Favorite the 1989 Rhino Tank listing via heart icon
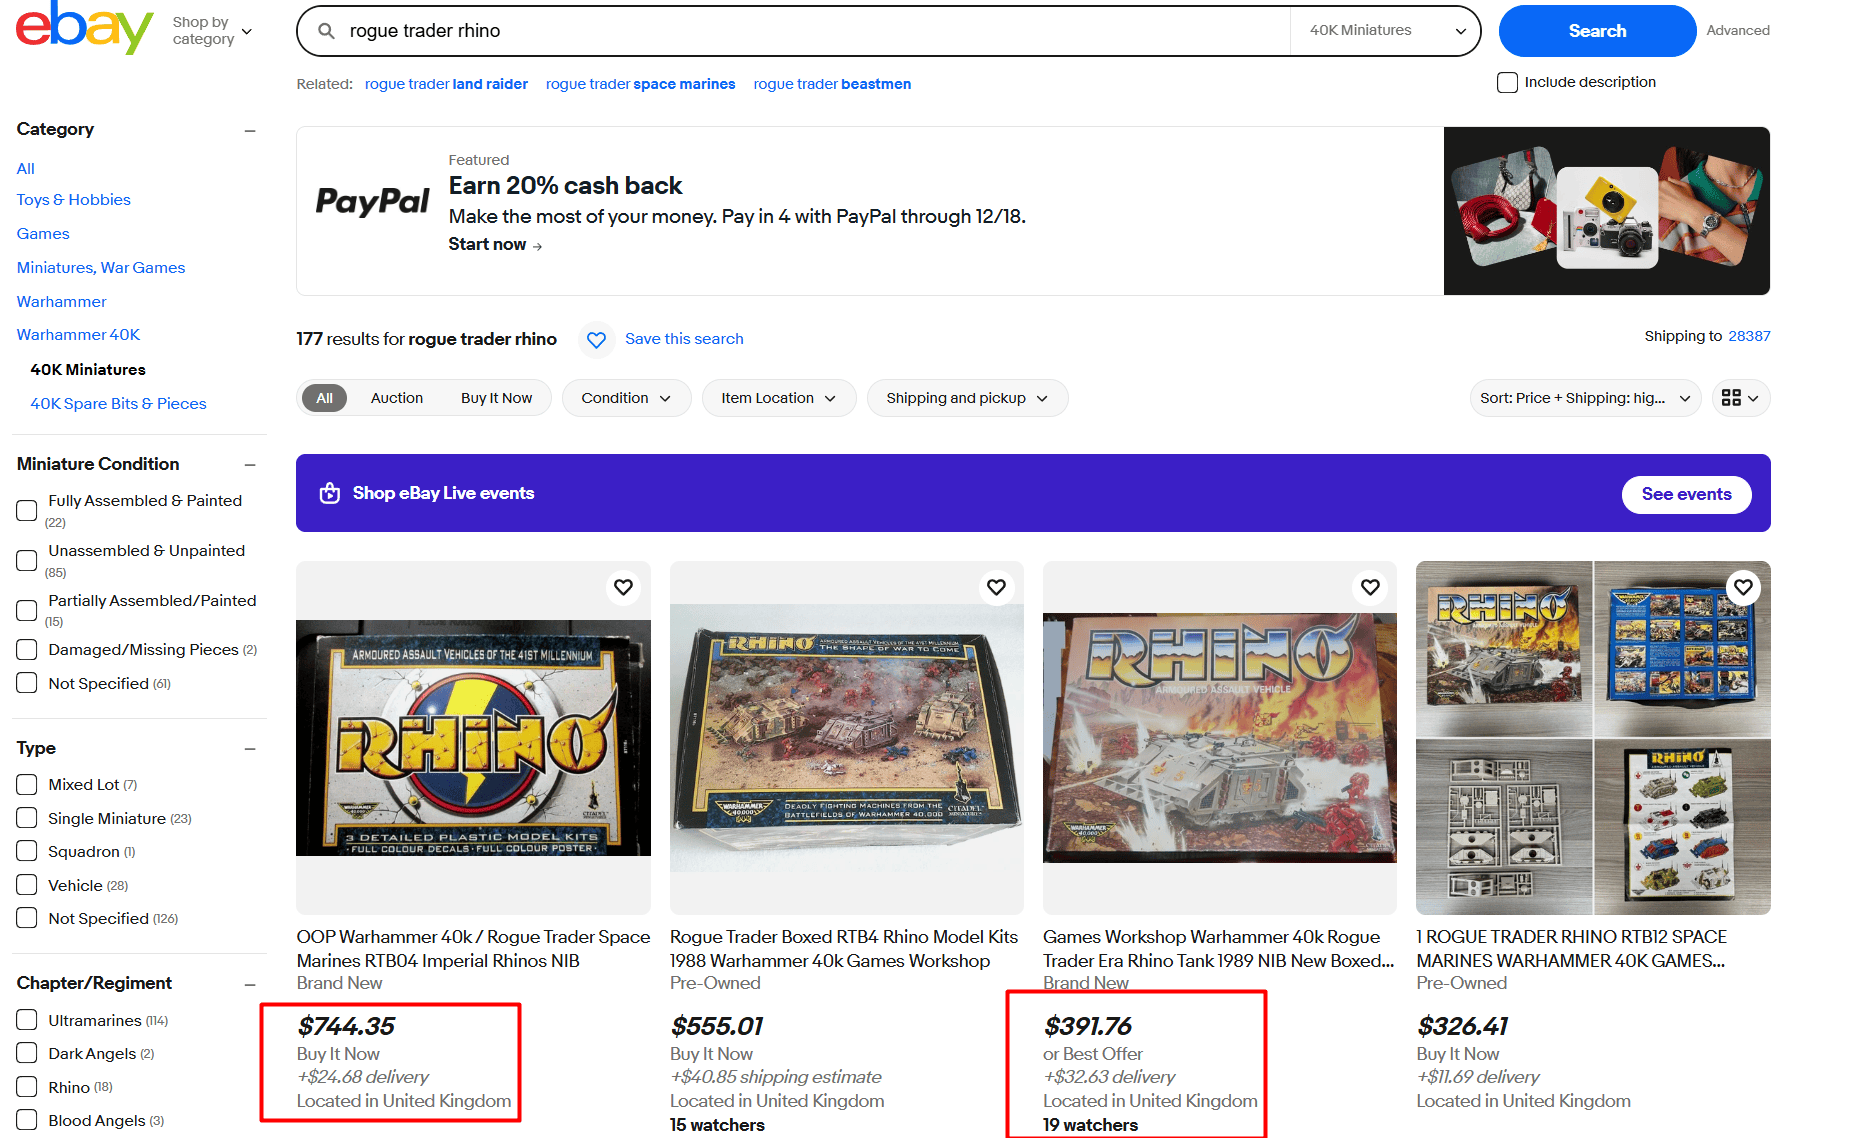This screenshot has width=1873, height=1138. pos(1370,587)
